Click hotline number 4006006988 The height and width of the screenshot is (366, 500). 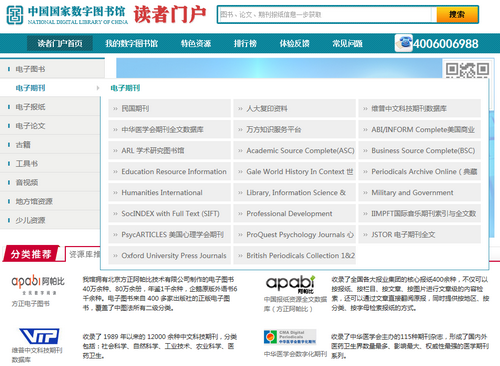pyautogui.click(x=446, y=44)
